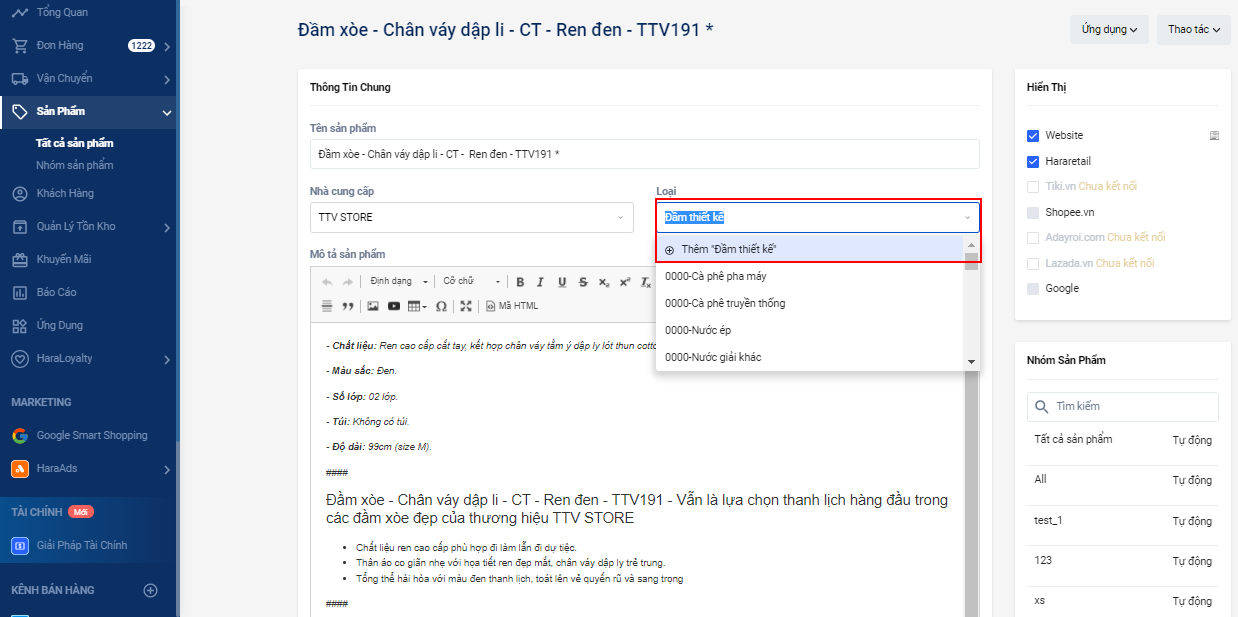Open the Cỡ chữ font size dropdown

(471, 282)
